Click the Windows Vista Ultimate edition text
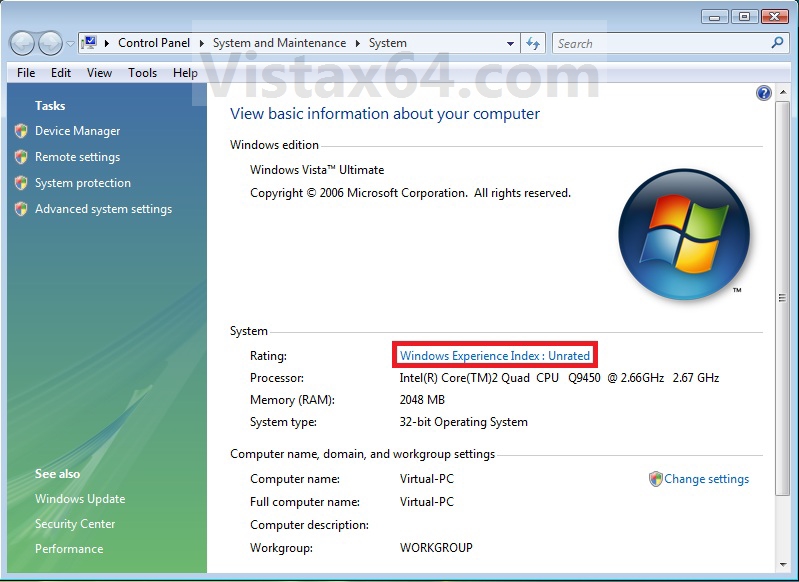 point(317,170)
